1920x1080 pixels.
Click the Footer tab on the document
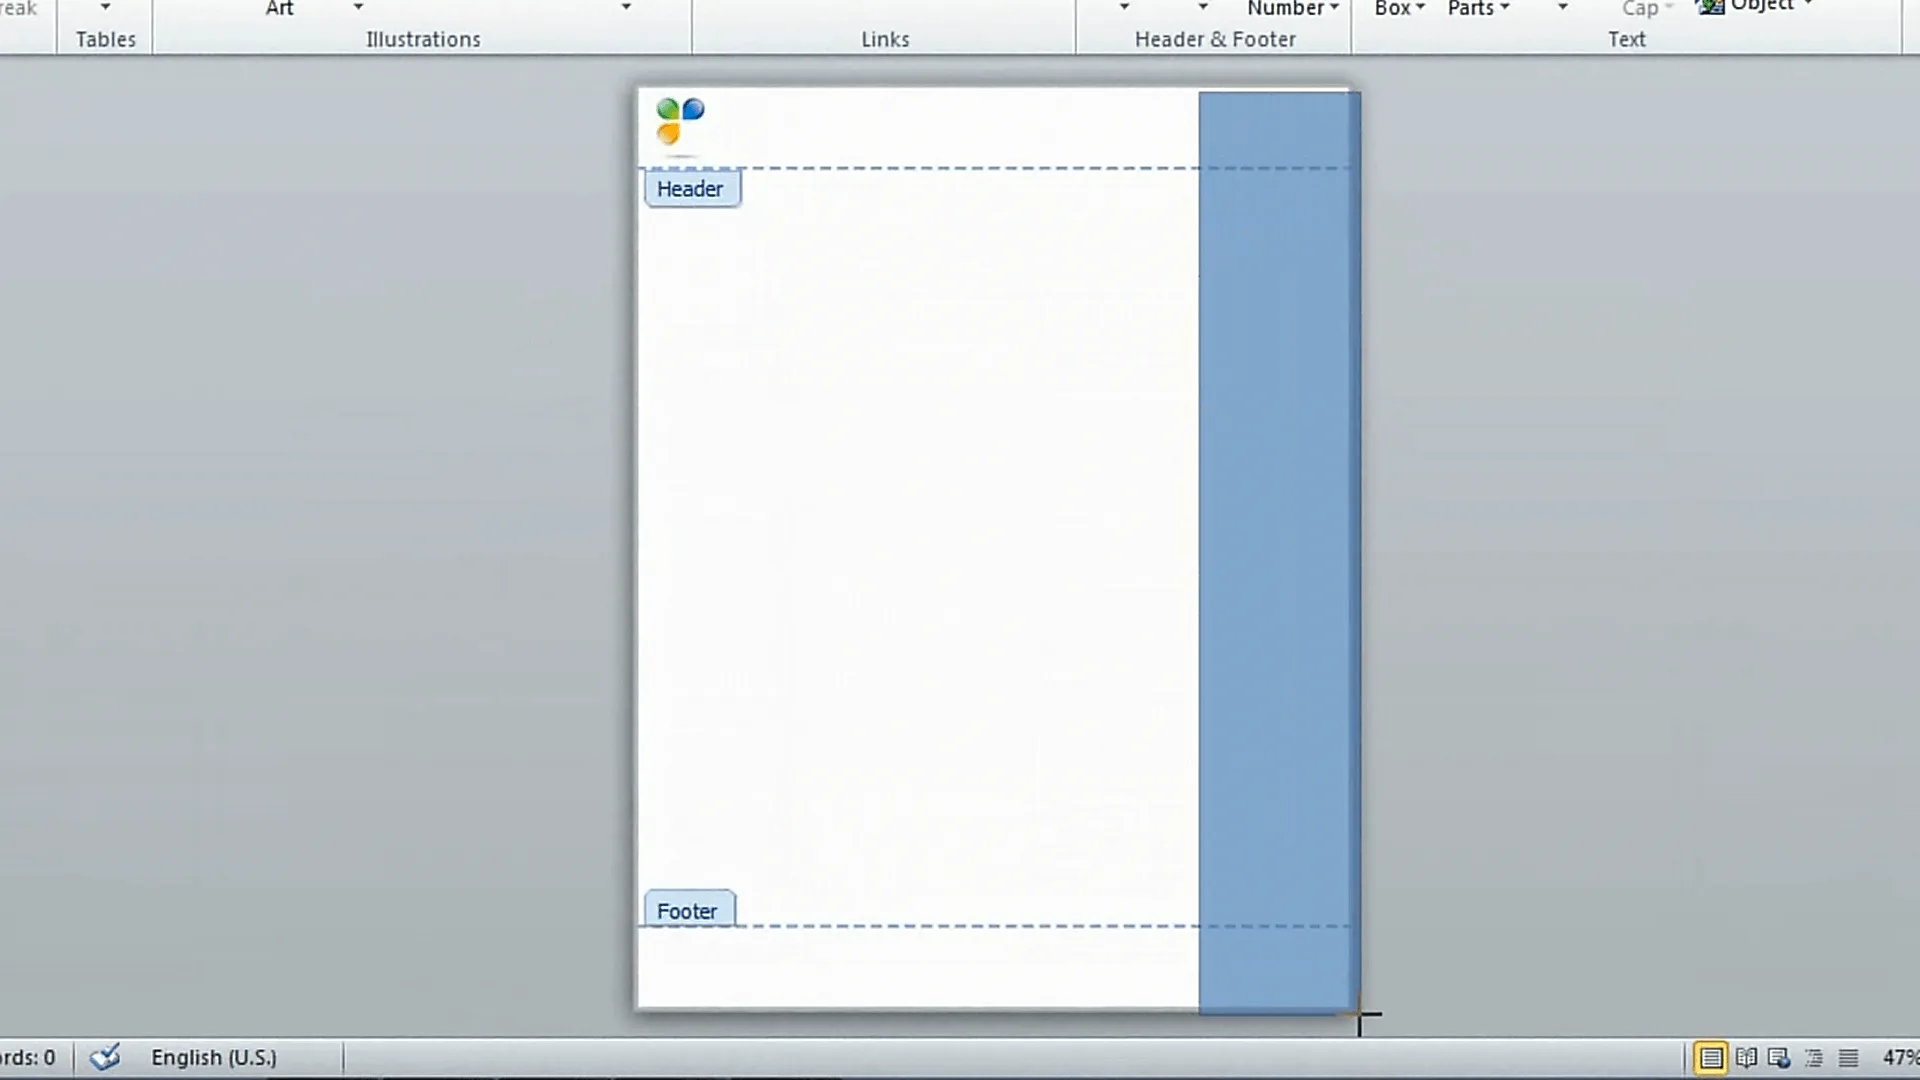[688, 910]
